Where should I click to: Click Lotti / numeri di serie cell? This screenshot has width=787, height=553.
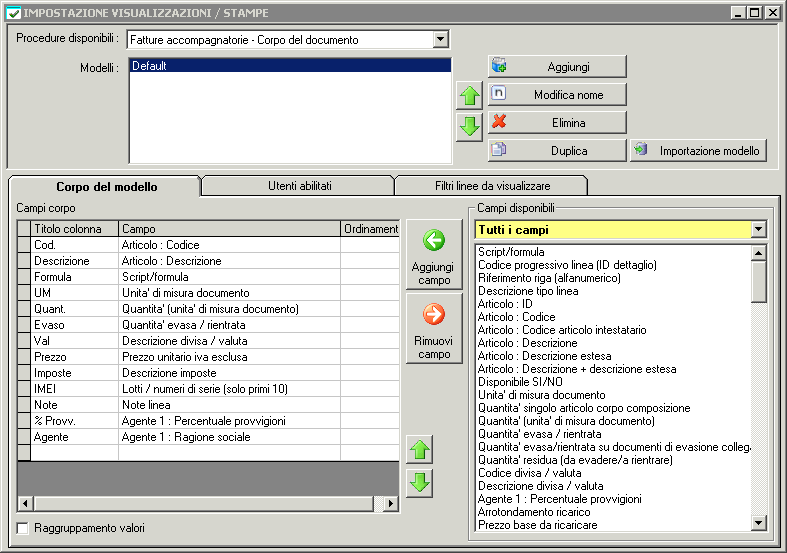[x=229, y=389]
